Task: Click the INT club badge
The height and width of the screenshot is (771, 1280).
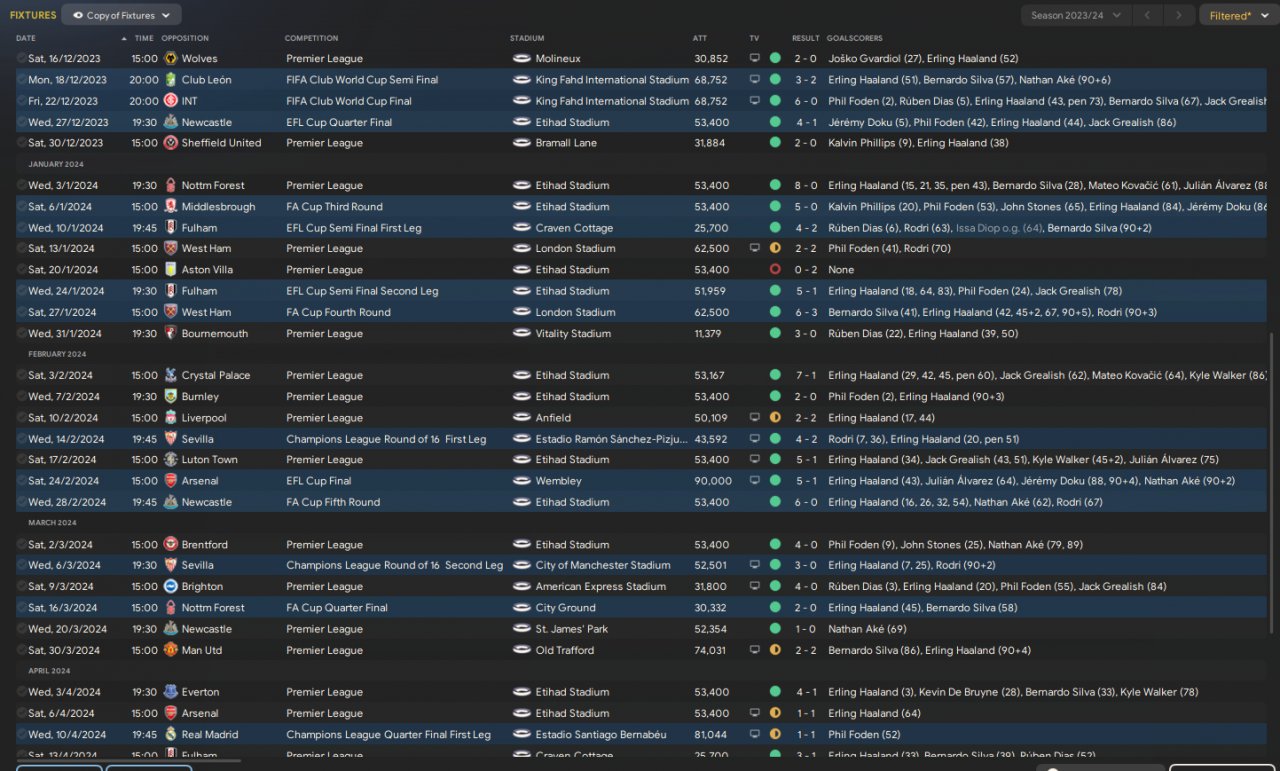Action: [170, 101]
